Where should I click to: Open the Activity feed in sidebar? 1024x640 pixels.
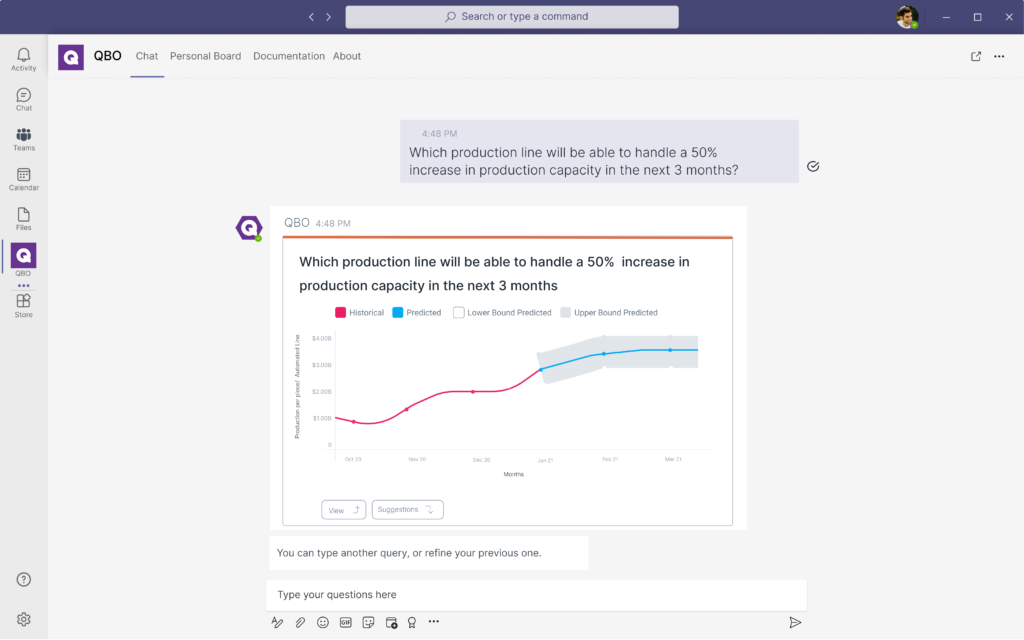23,59
